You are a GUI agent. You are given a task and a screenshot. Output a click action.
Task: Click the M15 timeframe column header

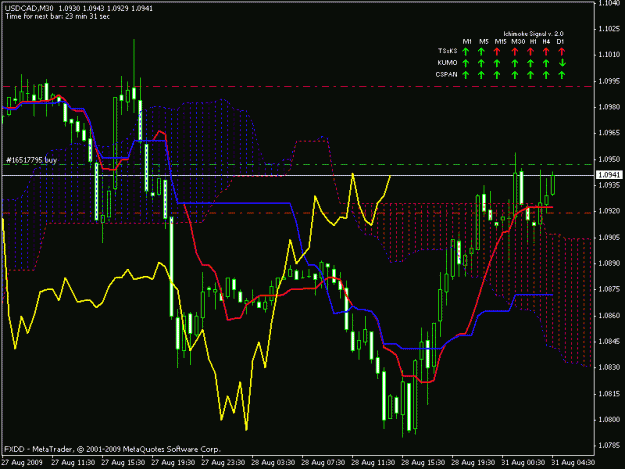pyautogui.click(x=500, y=41)
